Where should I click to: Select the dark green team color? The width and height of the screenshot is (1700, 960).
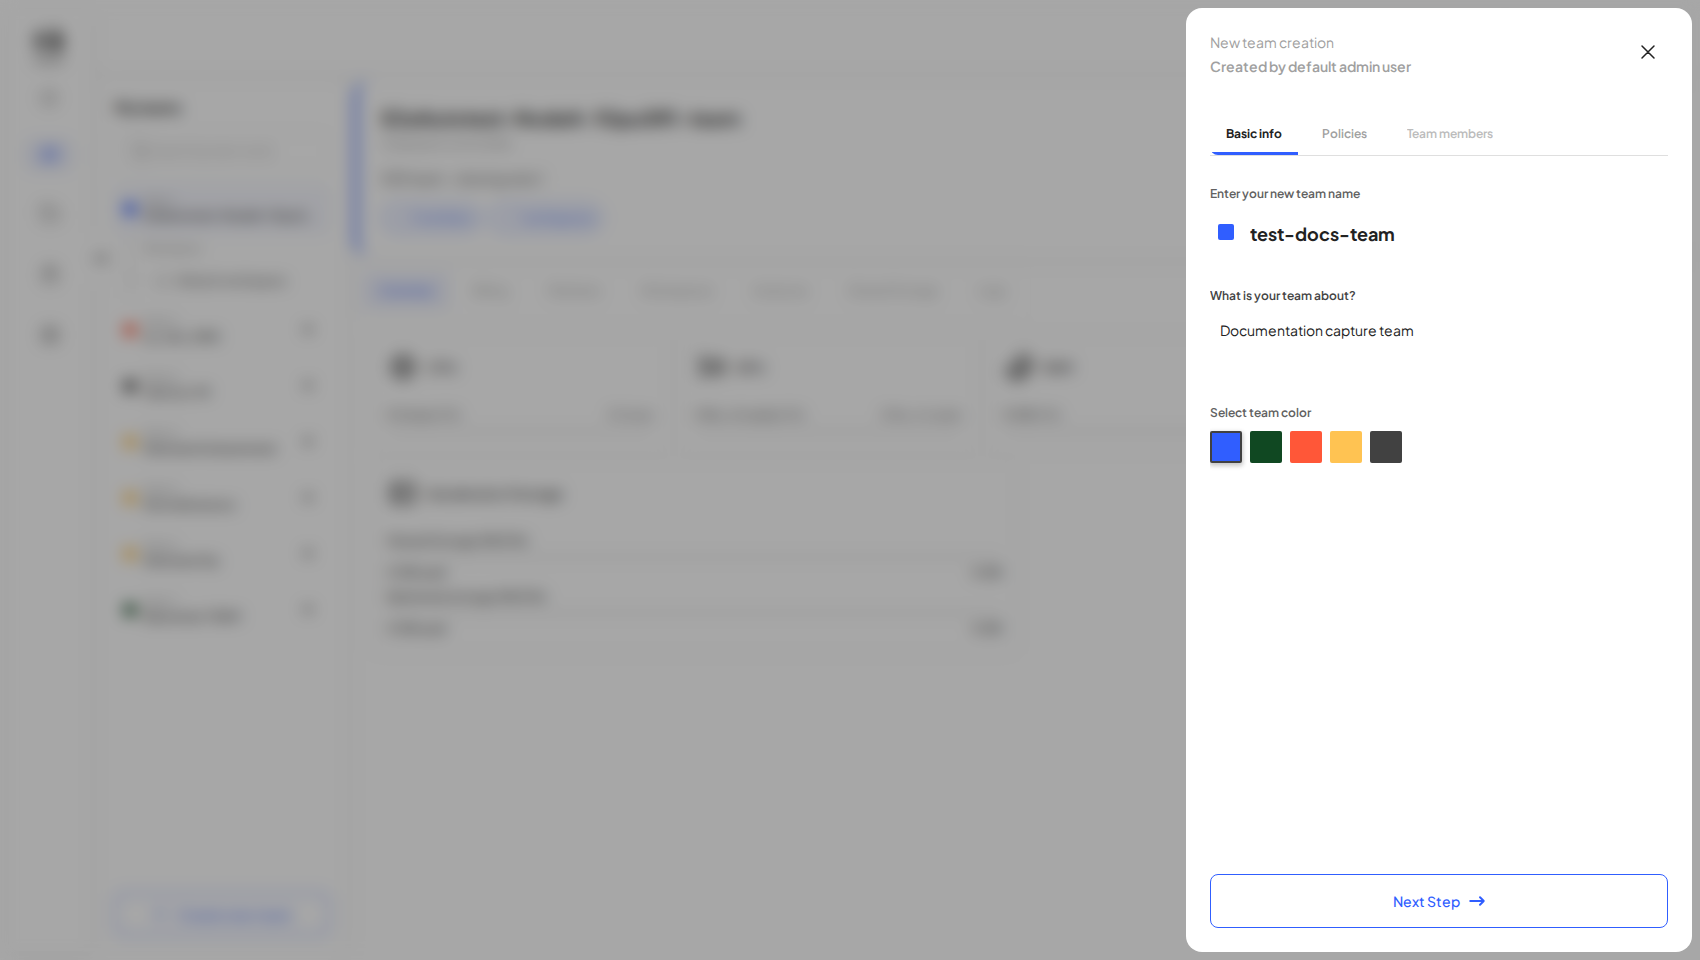(1266, 447)
